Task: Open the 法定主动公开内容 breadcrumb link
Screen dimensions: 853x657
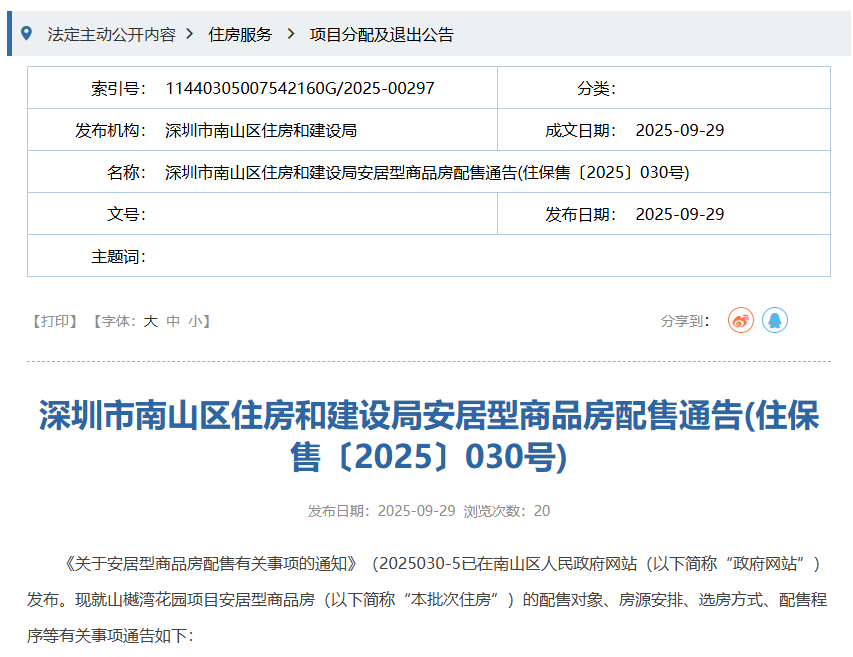Action: coord(111,34)
